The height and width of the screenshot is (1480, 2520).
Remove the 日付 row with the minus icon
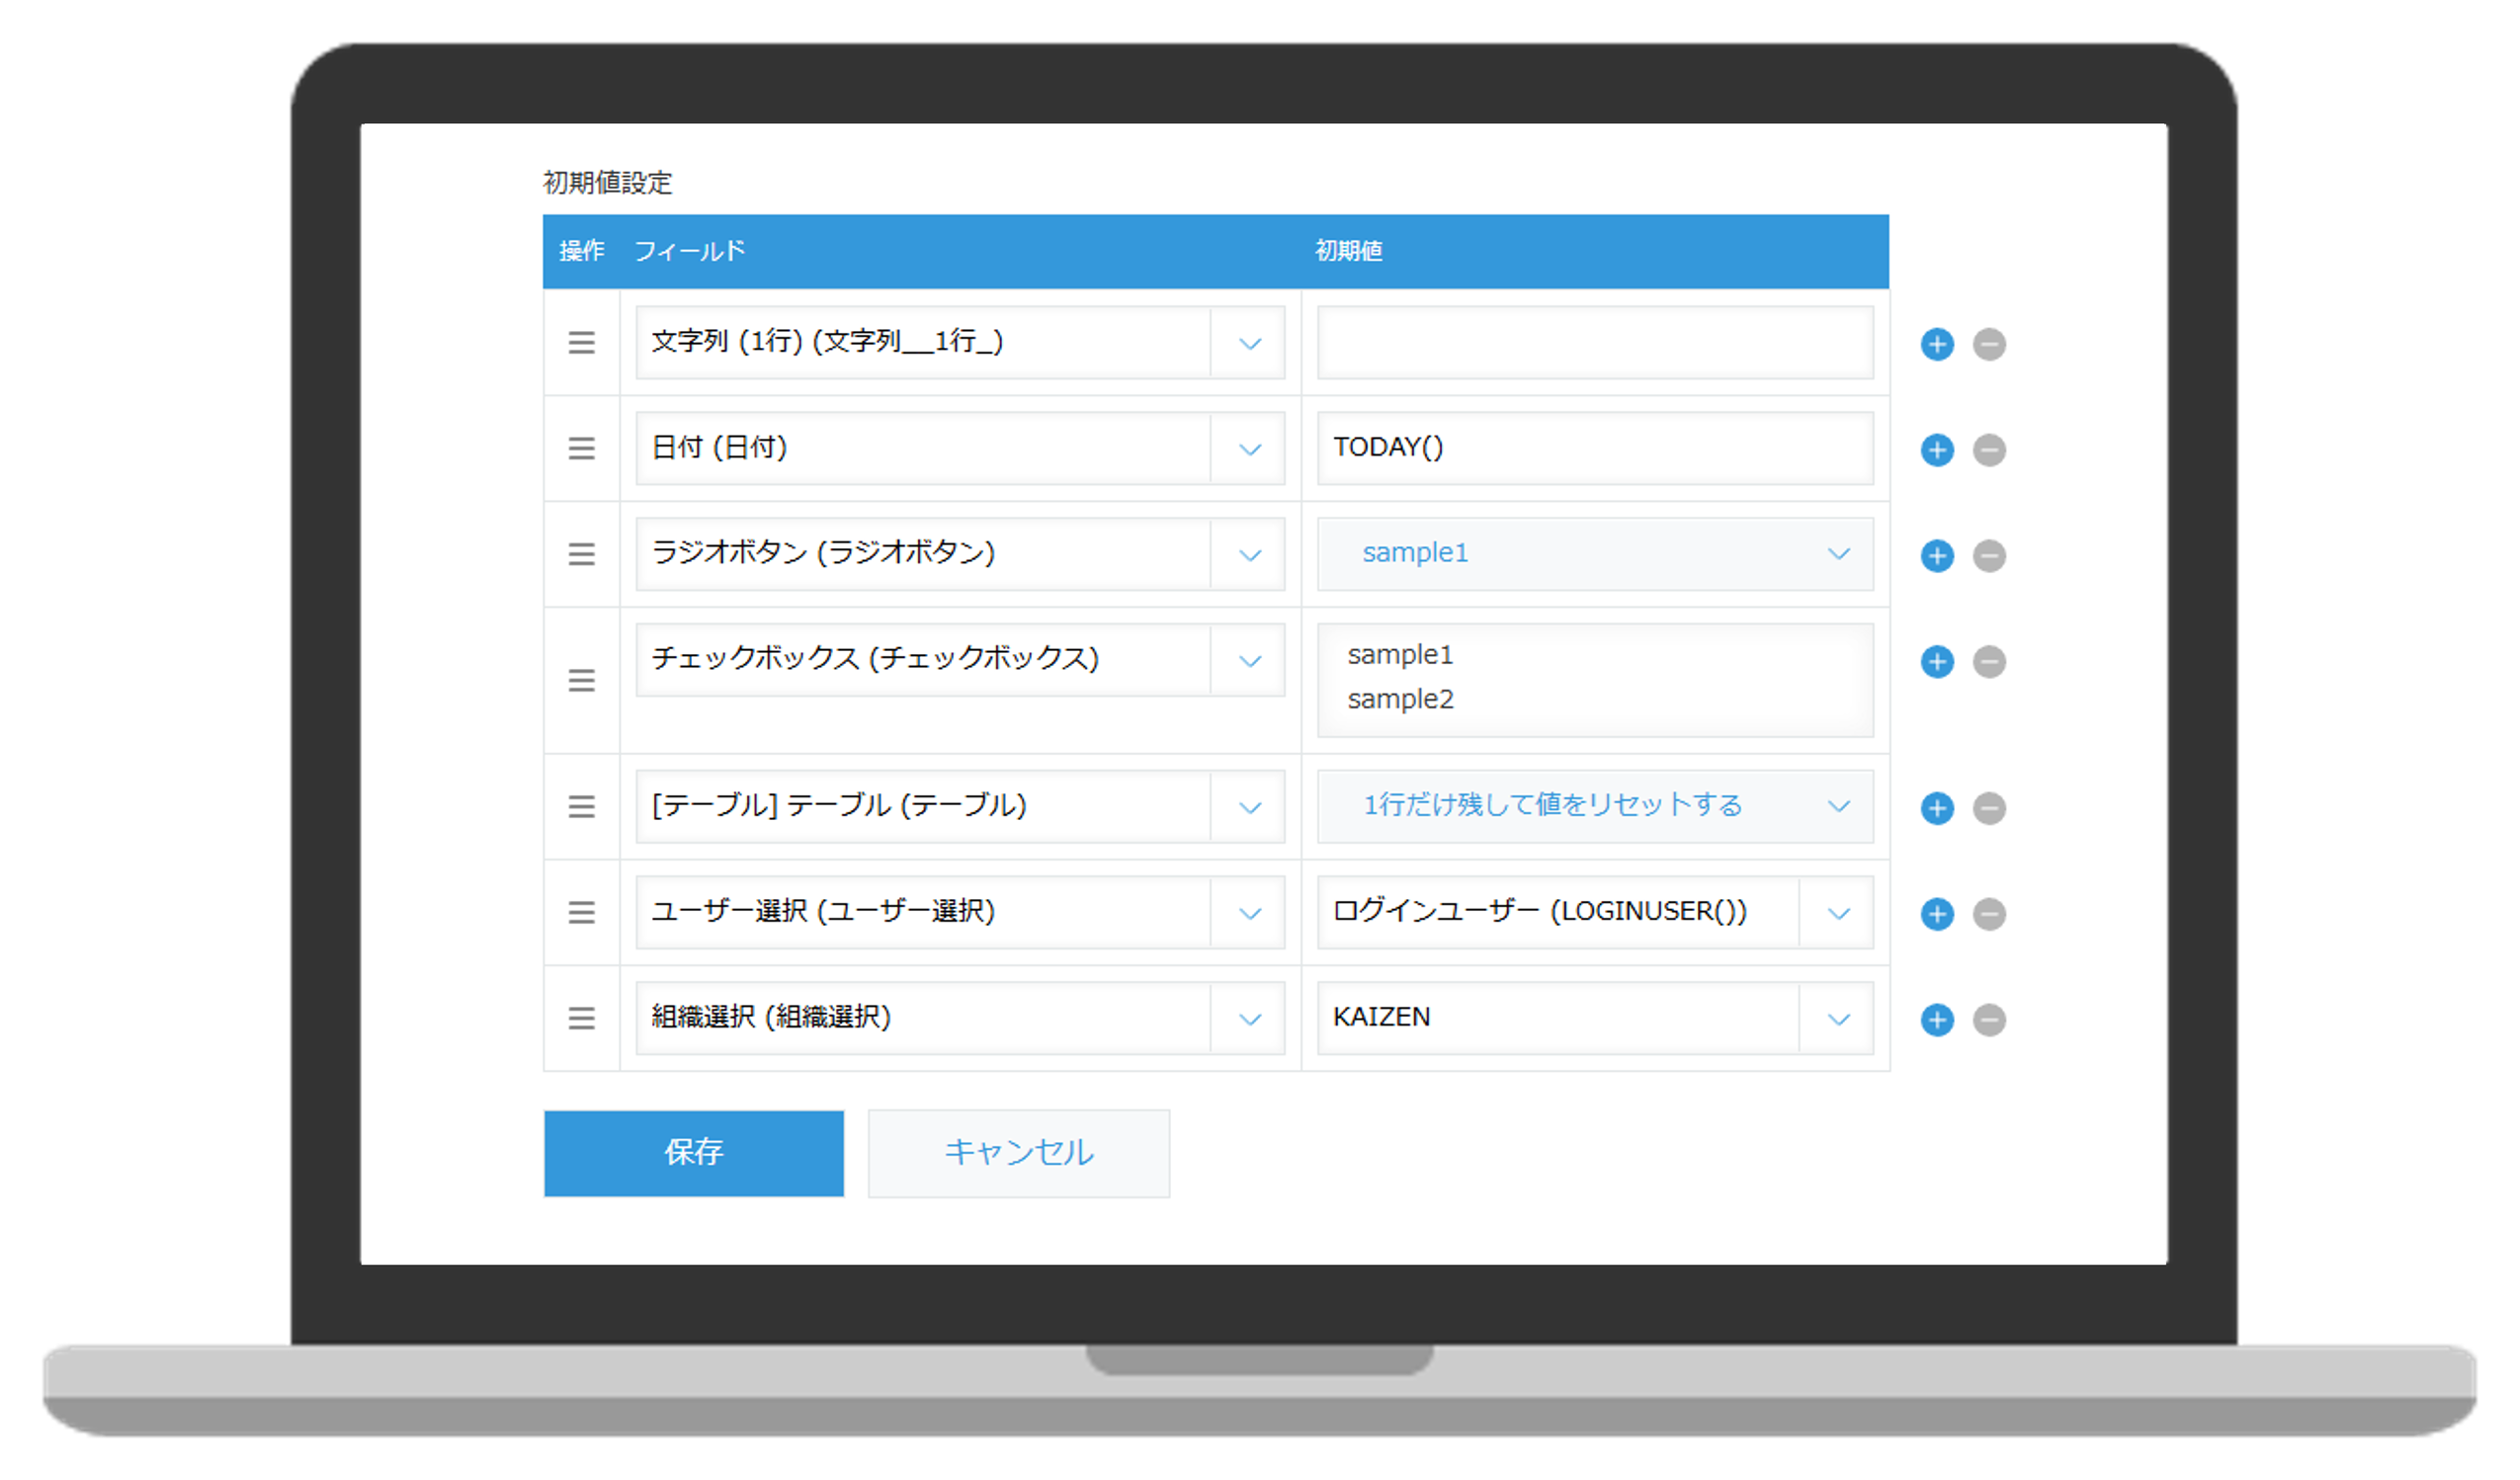[x=1989, y=449]
